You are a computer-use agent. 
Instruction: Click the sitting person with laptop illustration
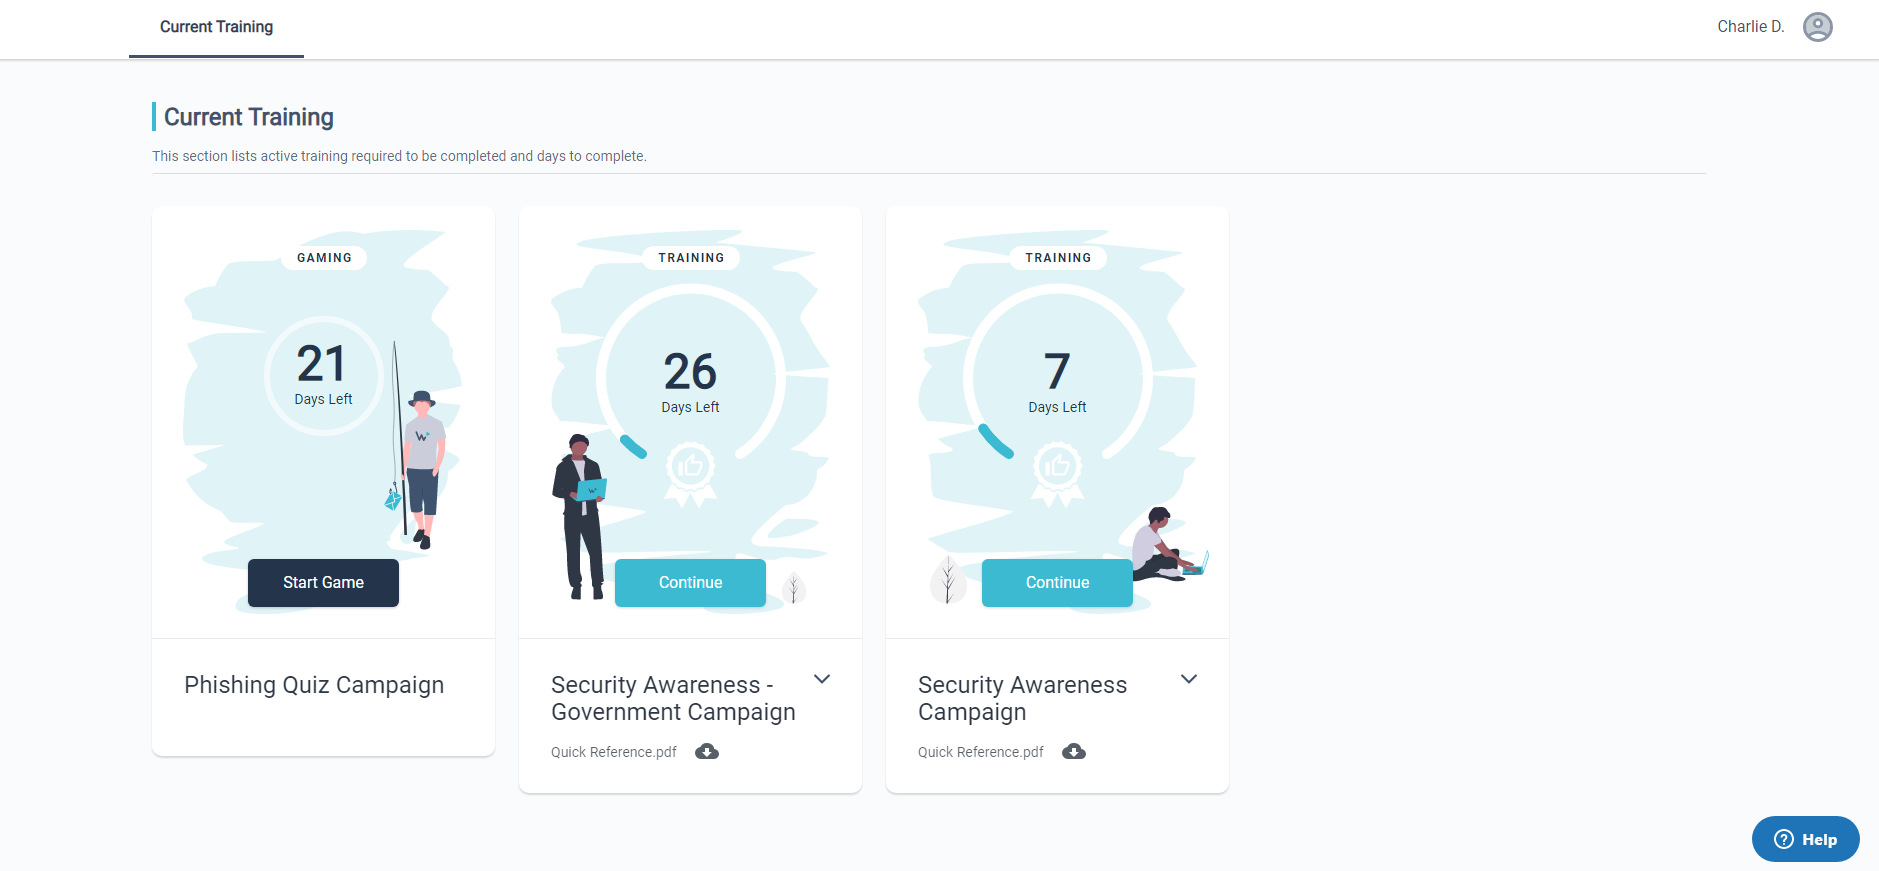point(1165,547)
